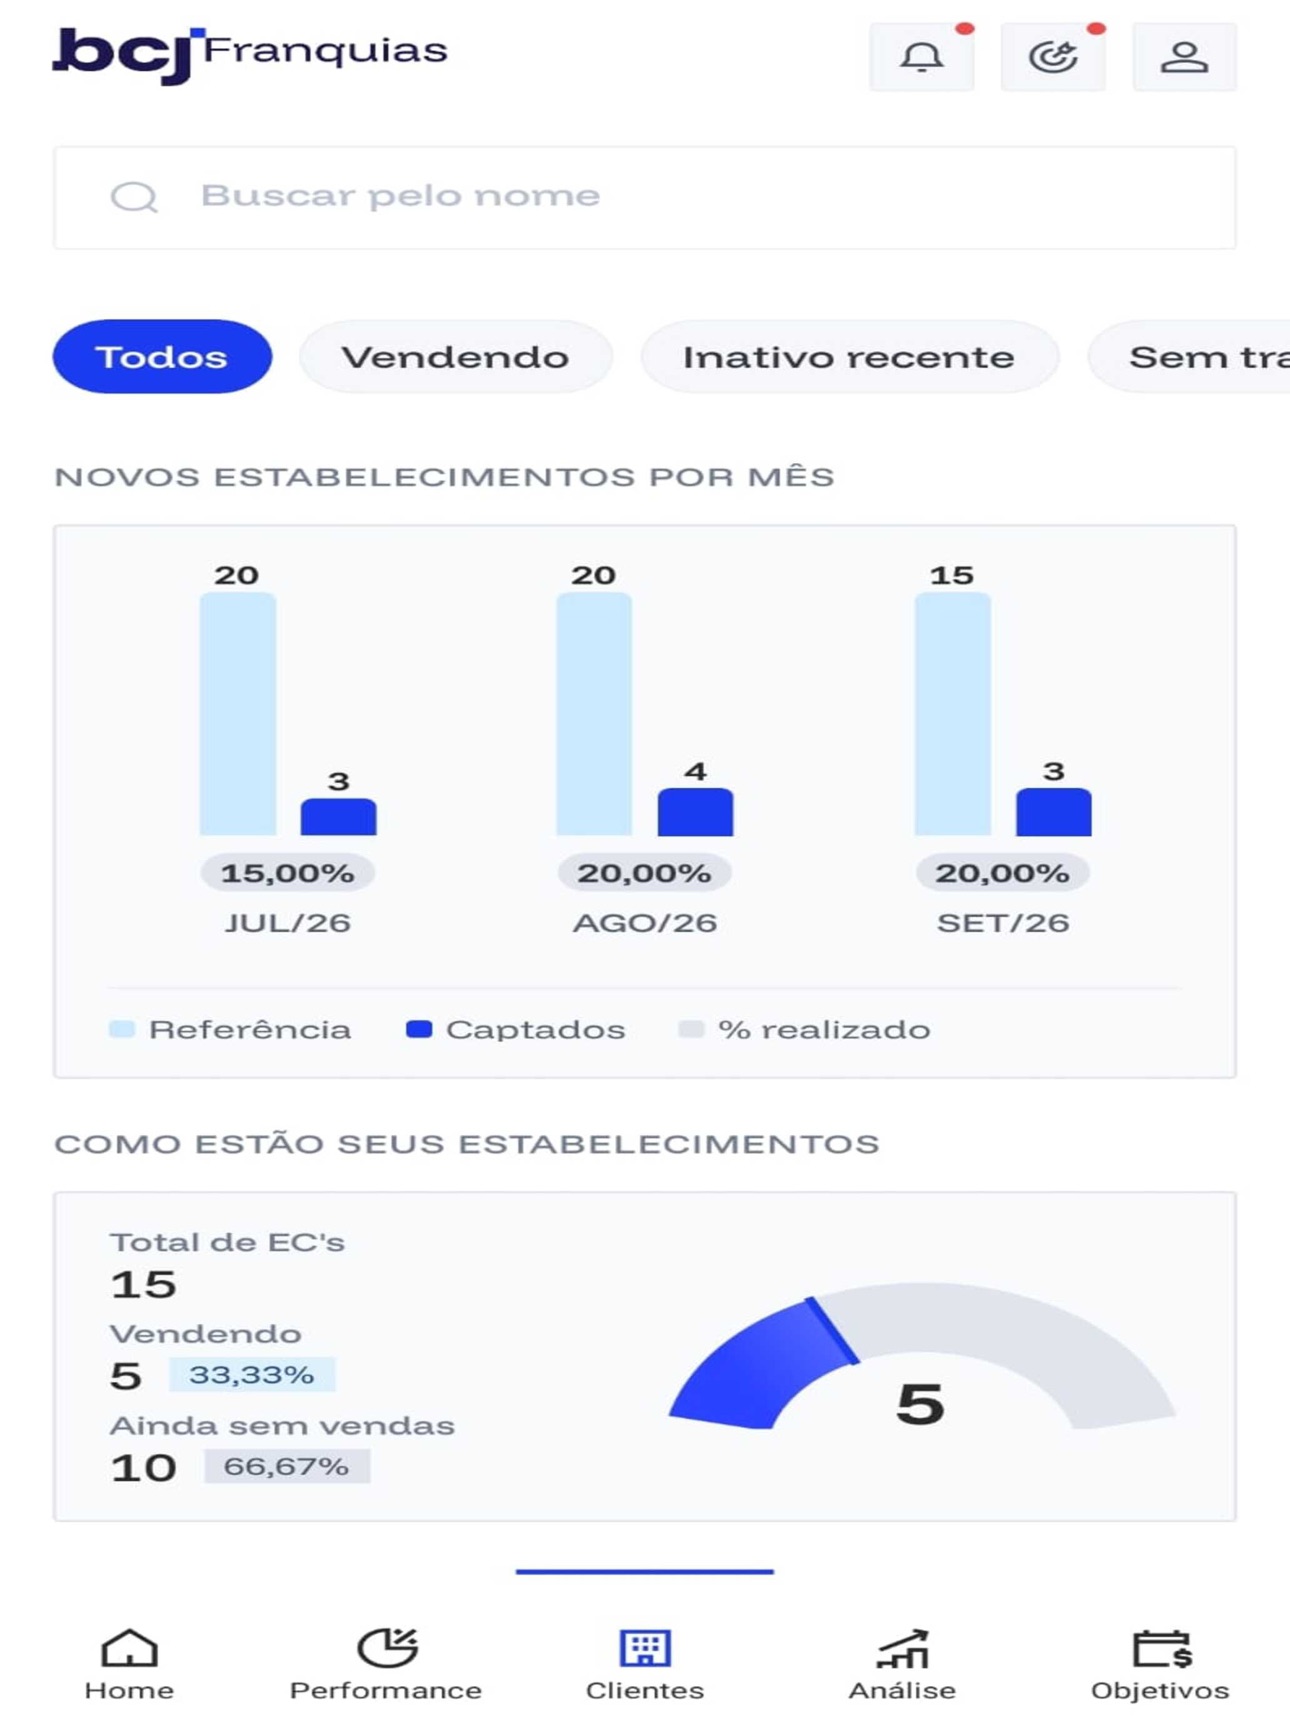
Task: Click the Captados legend swatch
Action: pos(419,1029)
